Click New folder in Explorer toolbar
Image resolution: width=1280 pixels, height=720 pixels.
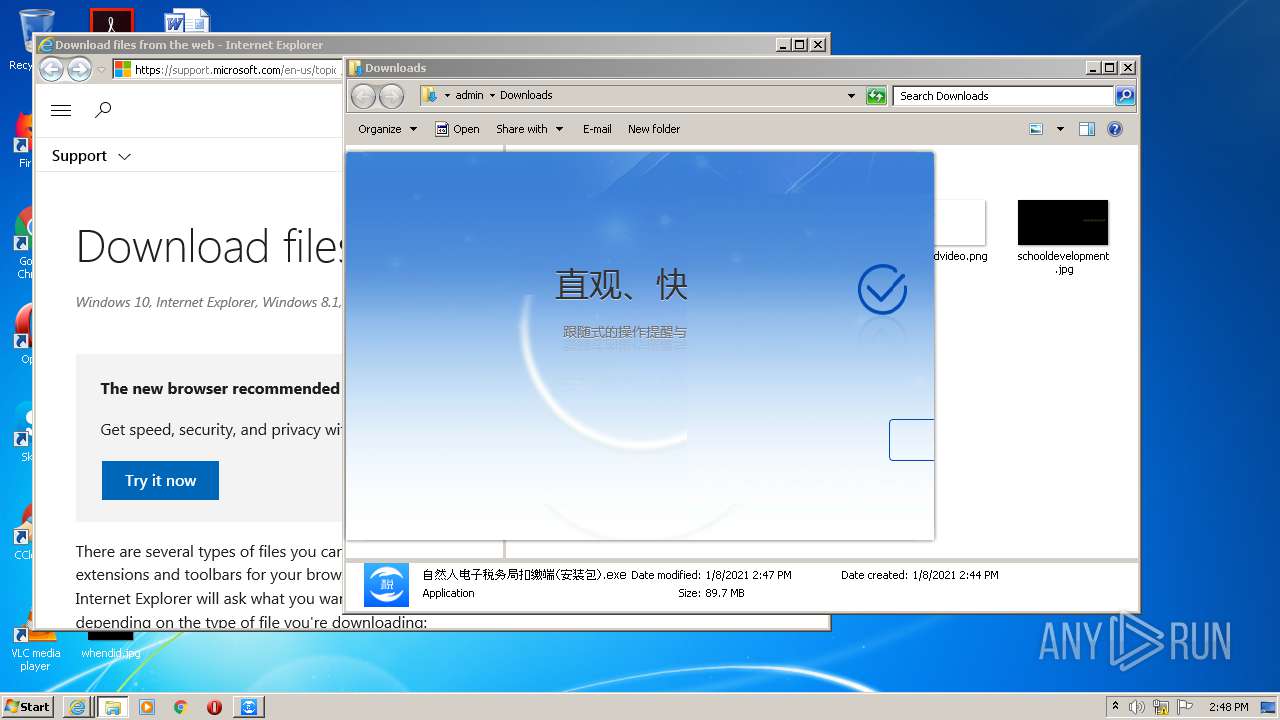[x=654, y=129]
